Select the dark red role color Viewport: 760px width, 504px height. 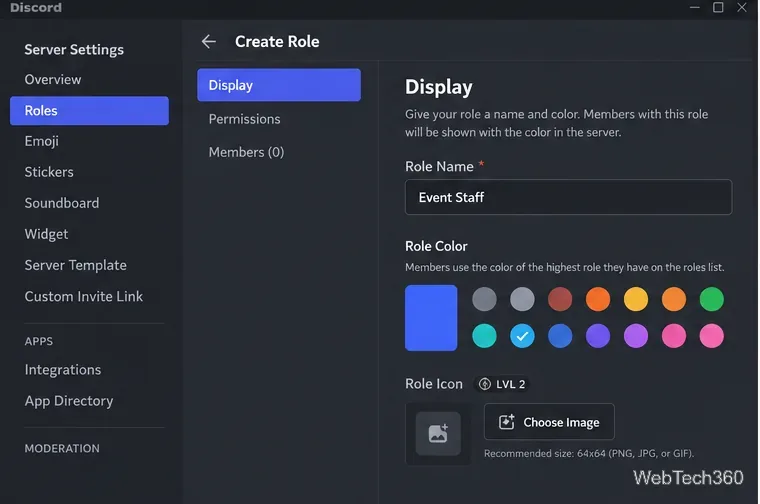click(560, 299)
